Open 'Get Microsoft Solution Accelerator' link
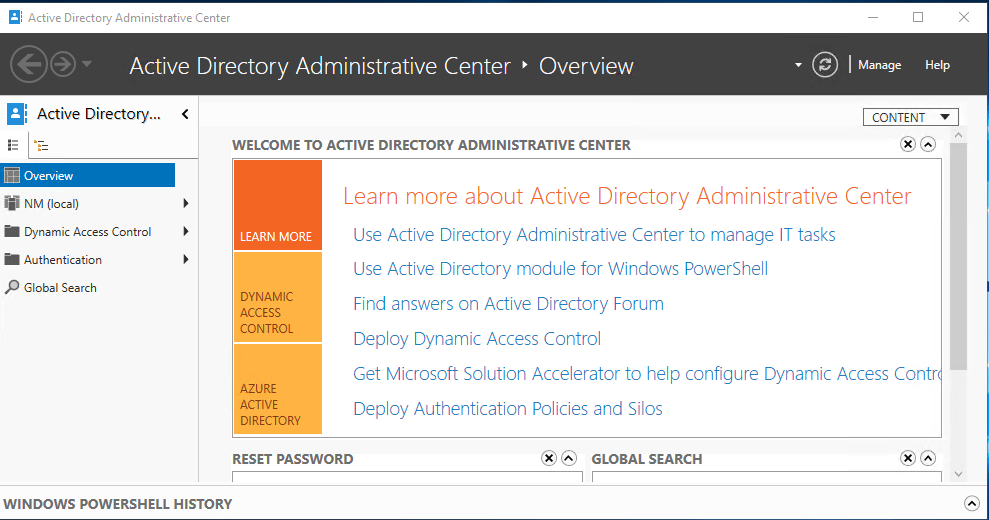This screenshot has width=989, height=520. (x=647, y=374)
